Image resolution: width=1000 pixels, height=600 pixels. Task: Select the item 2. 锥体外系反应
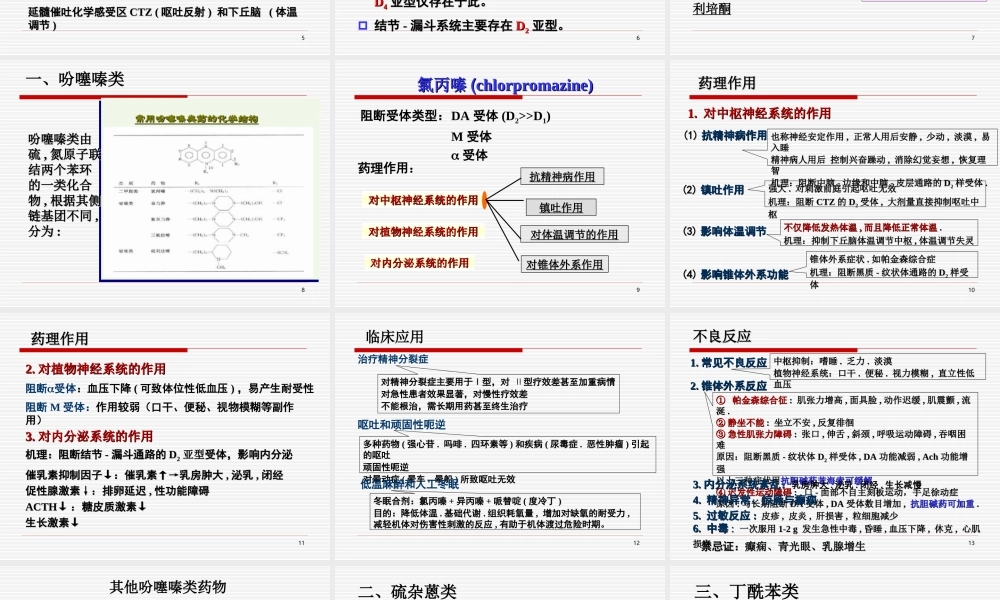click(728, 386)
